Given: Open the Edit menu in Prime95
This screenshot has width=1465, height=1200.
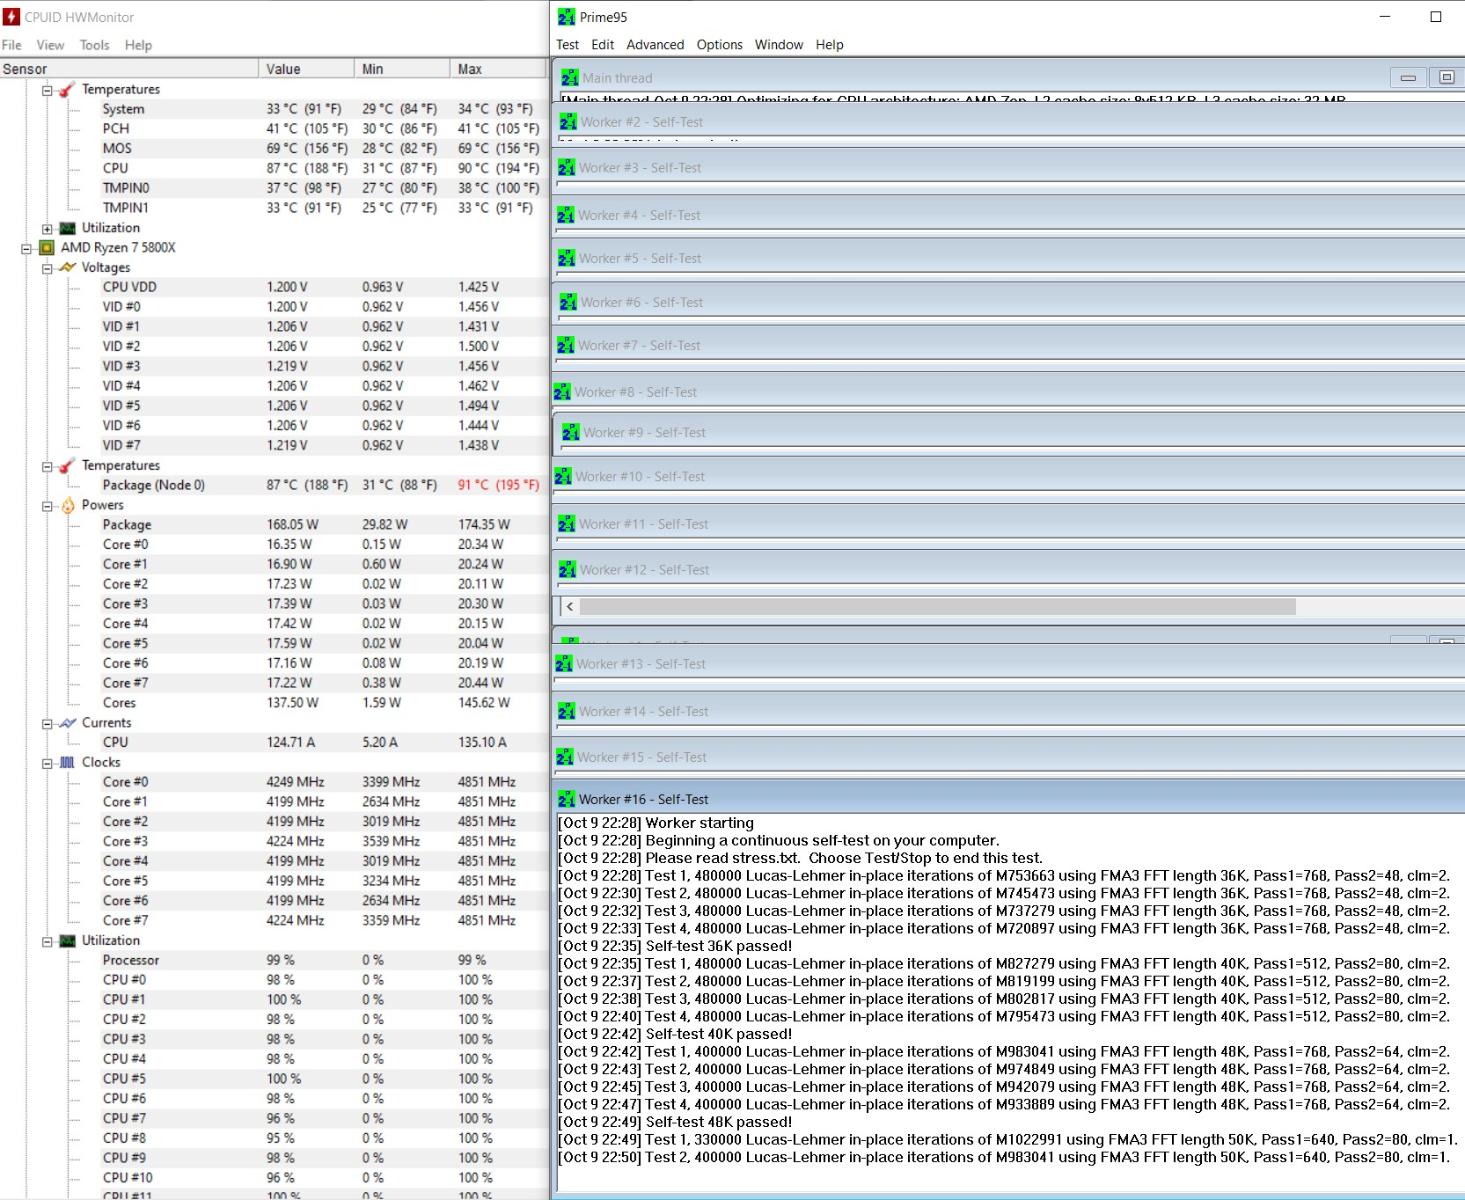Looking at the screenshot, I should pyautogui.click(x=603, y=45).
